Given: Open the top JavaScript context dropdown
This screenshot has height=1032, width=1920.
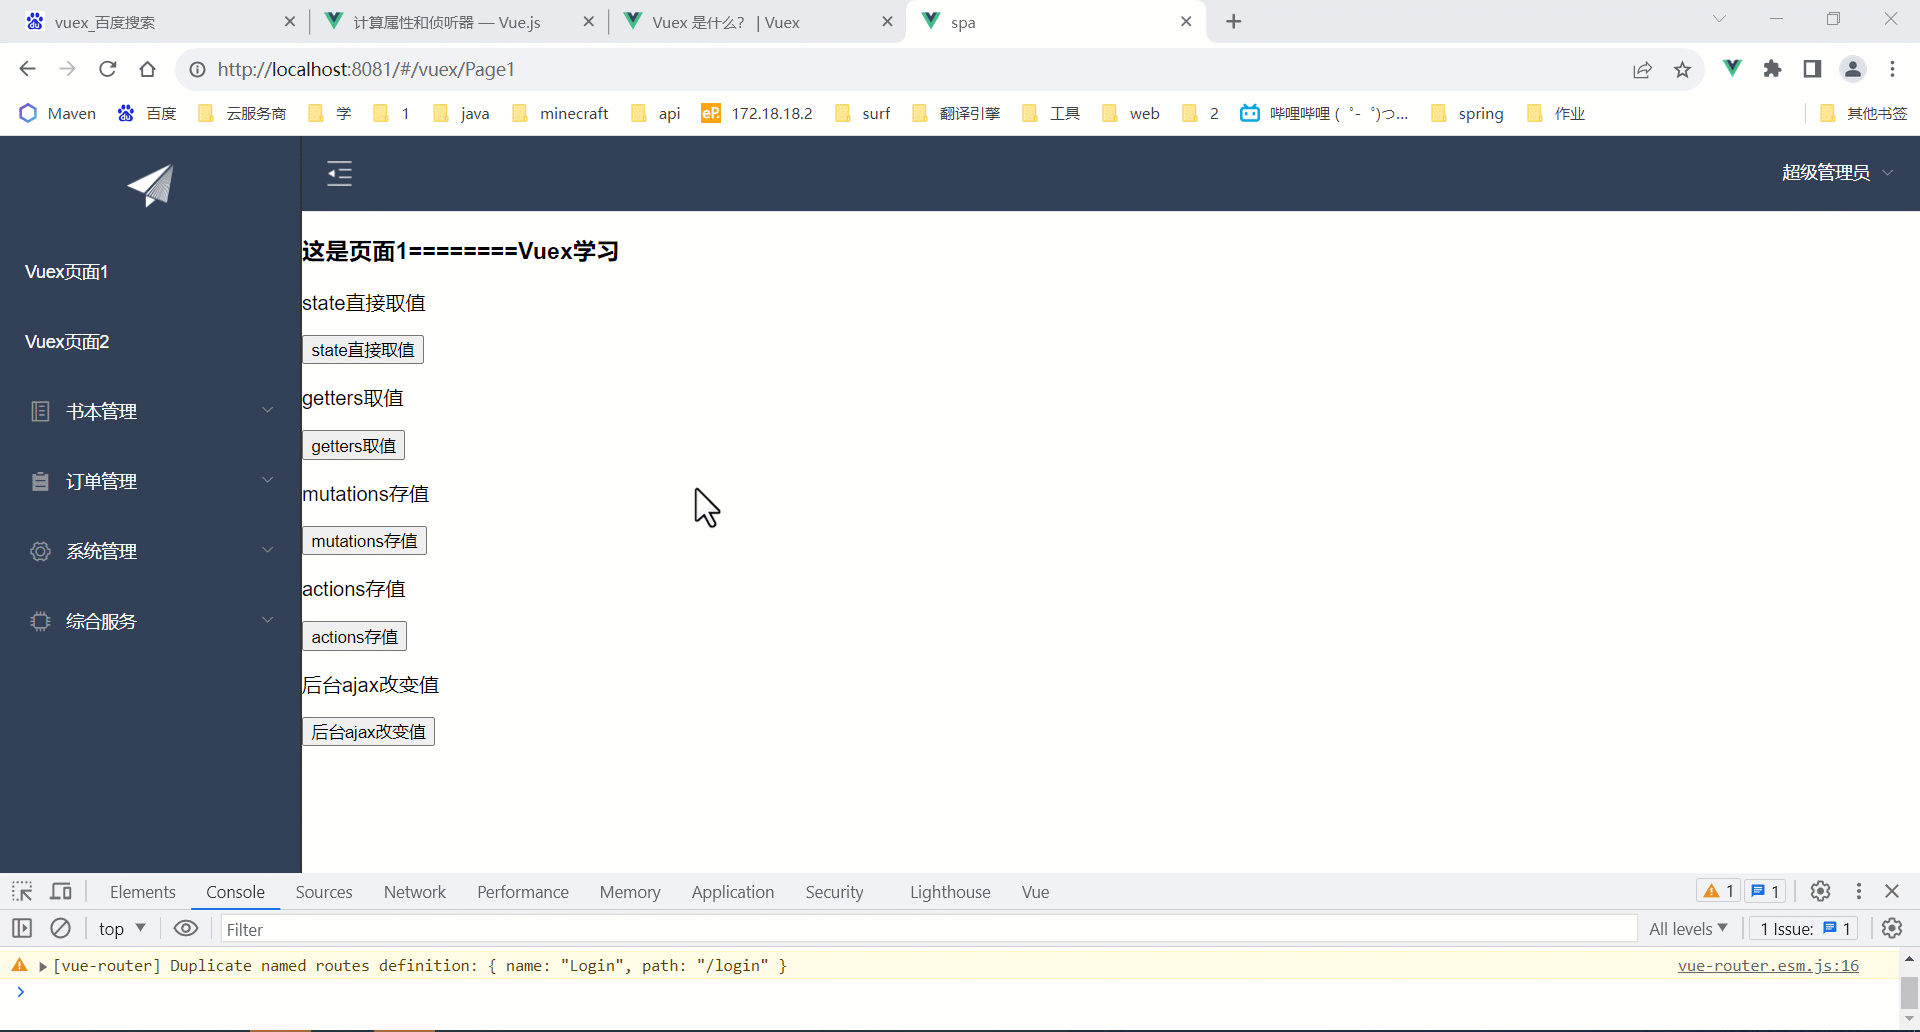Looking at the screenshot, I should coord(122,928).
